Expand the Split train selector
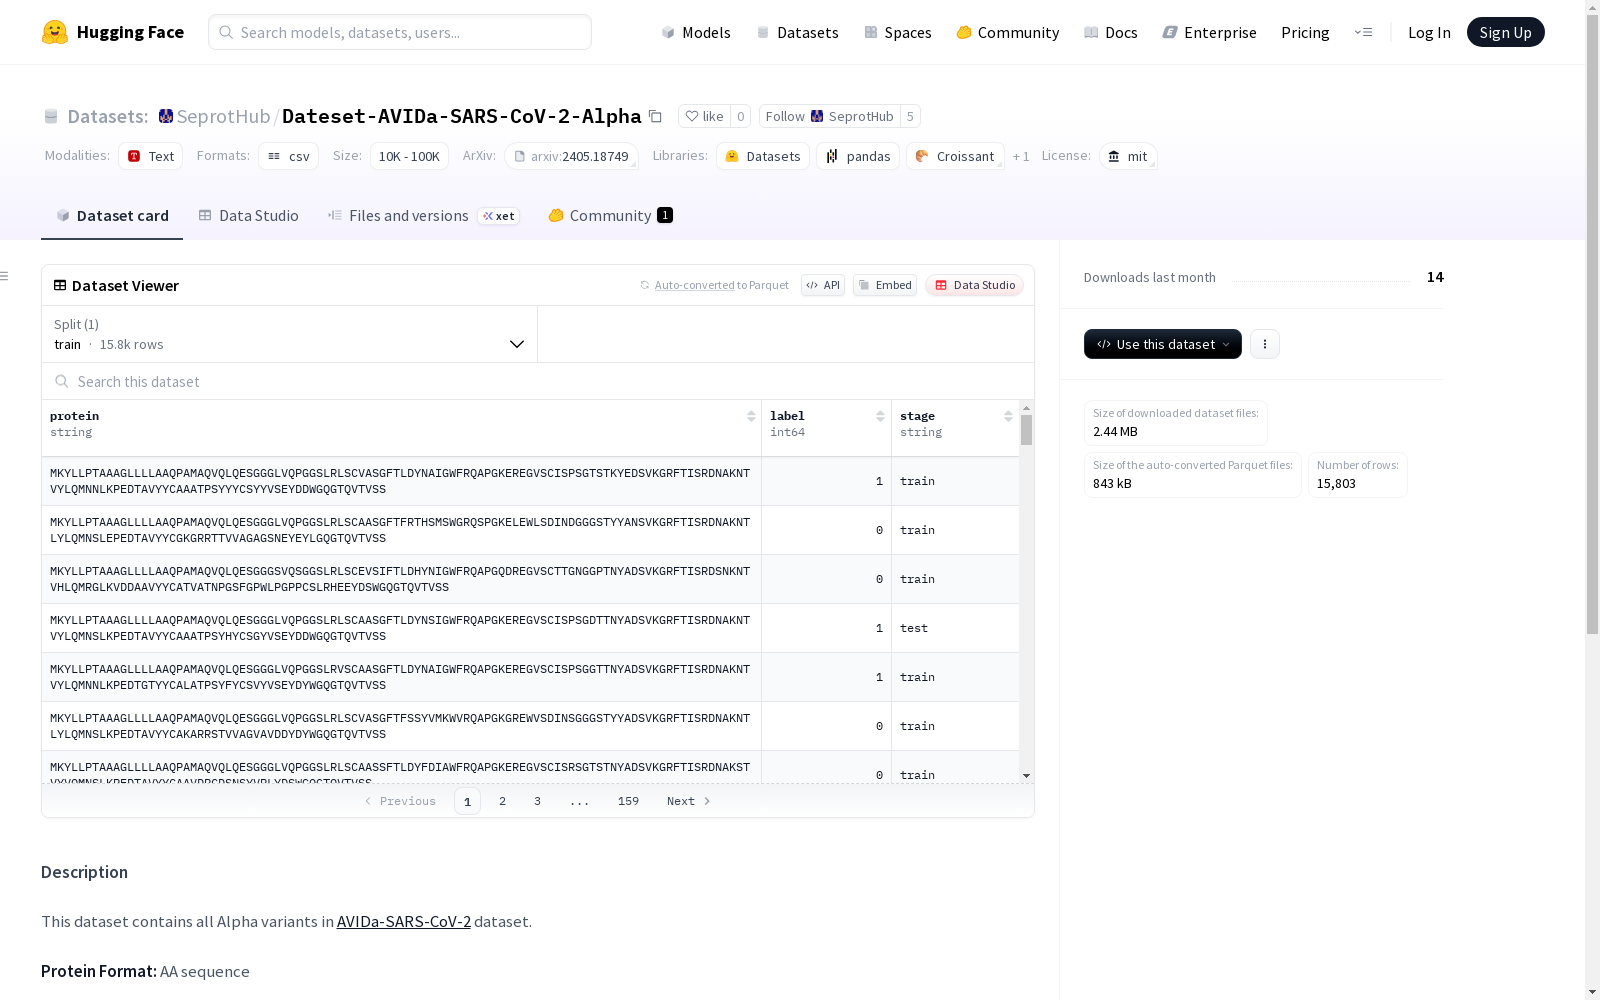The height and width of the screenshot is (1000, 1600). coord(289,334)
